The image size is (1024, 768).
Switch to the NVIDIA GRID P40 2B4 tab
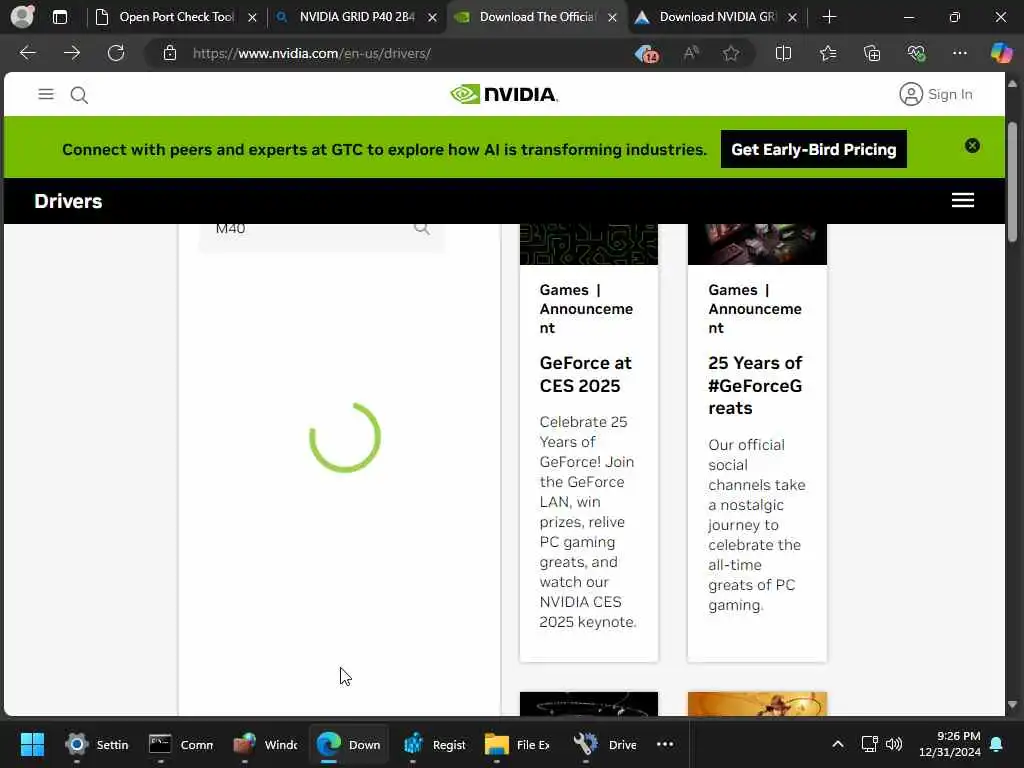tap(357, 17)
